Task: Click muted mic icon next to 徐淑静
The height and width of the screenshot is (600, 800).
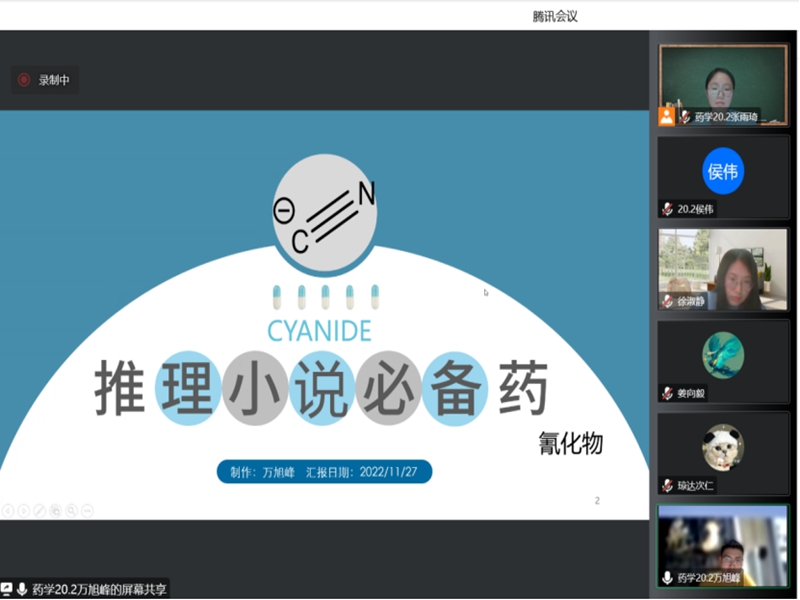Action: (x=667, y=301)
